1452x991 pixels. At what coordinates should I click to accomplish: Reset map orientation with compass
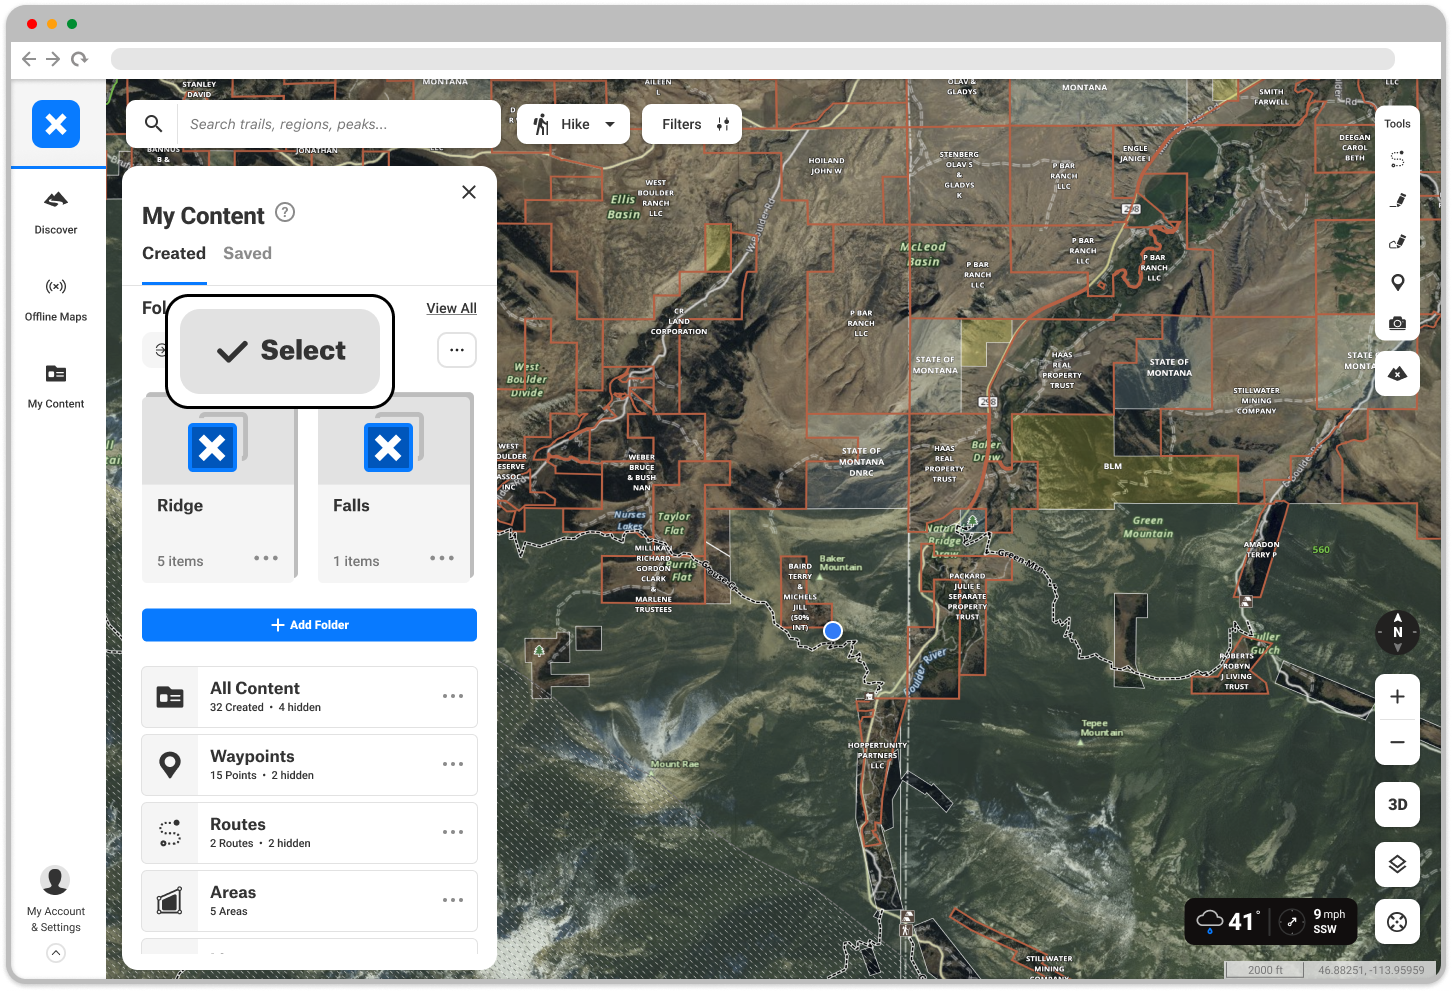point(1398,632)
